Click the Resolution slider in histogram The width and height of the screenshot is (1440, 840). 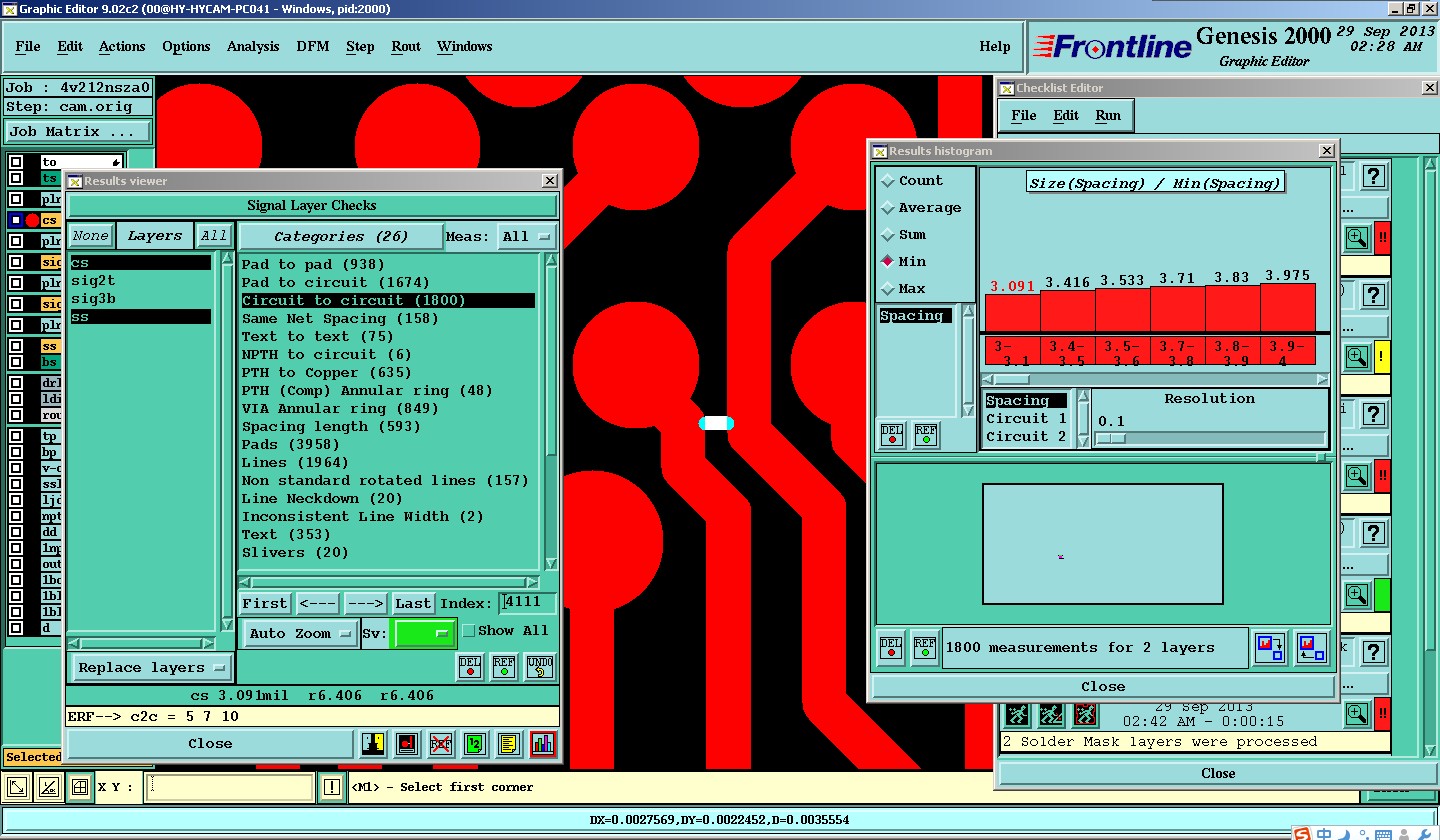point(1210,438)
